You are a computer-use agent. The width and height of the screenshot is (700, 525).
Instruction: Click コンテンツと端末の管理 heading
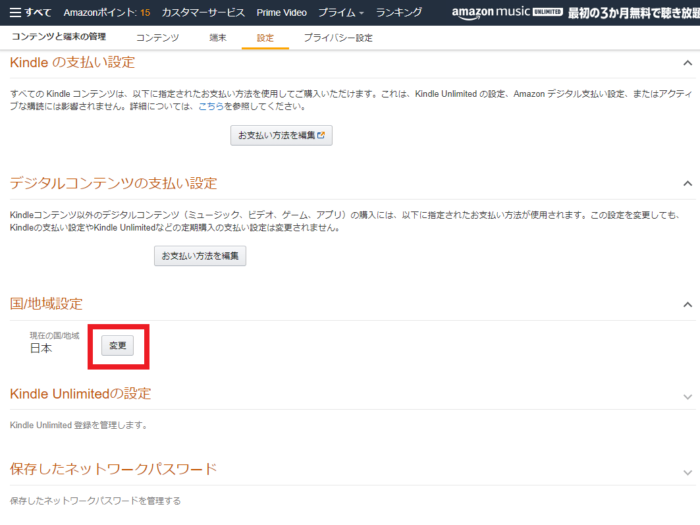[x=58, y=37]
